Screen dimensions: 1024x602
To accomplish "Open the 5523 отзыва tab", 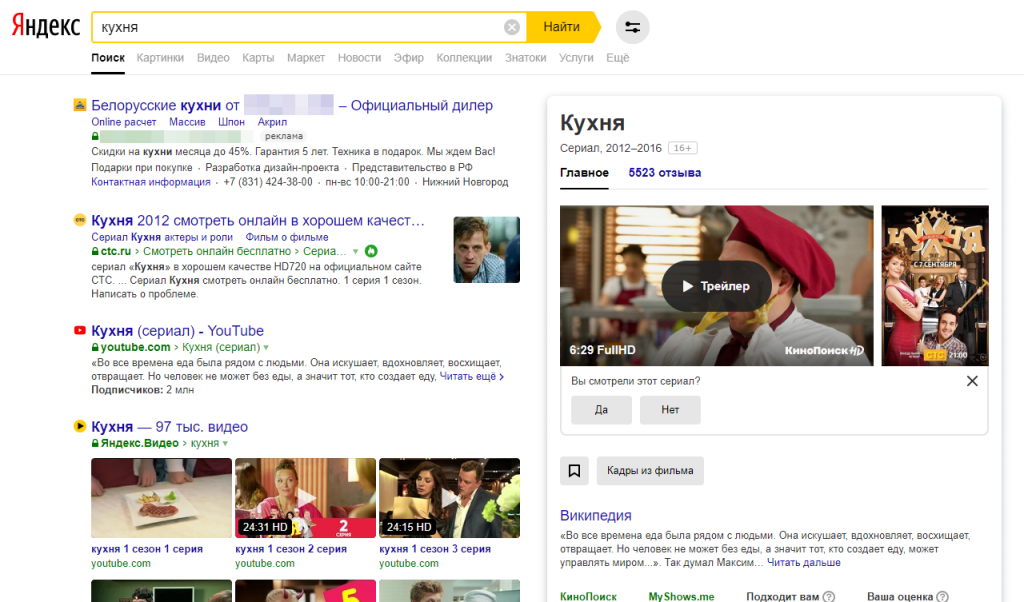I will (x=665, y=173).
